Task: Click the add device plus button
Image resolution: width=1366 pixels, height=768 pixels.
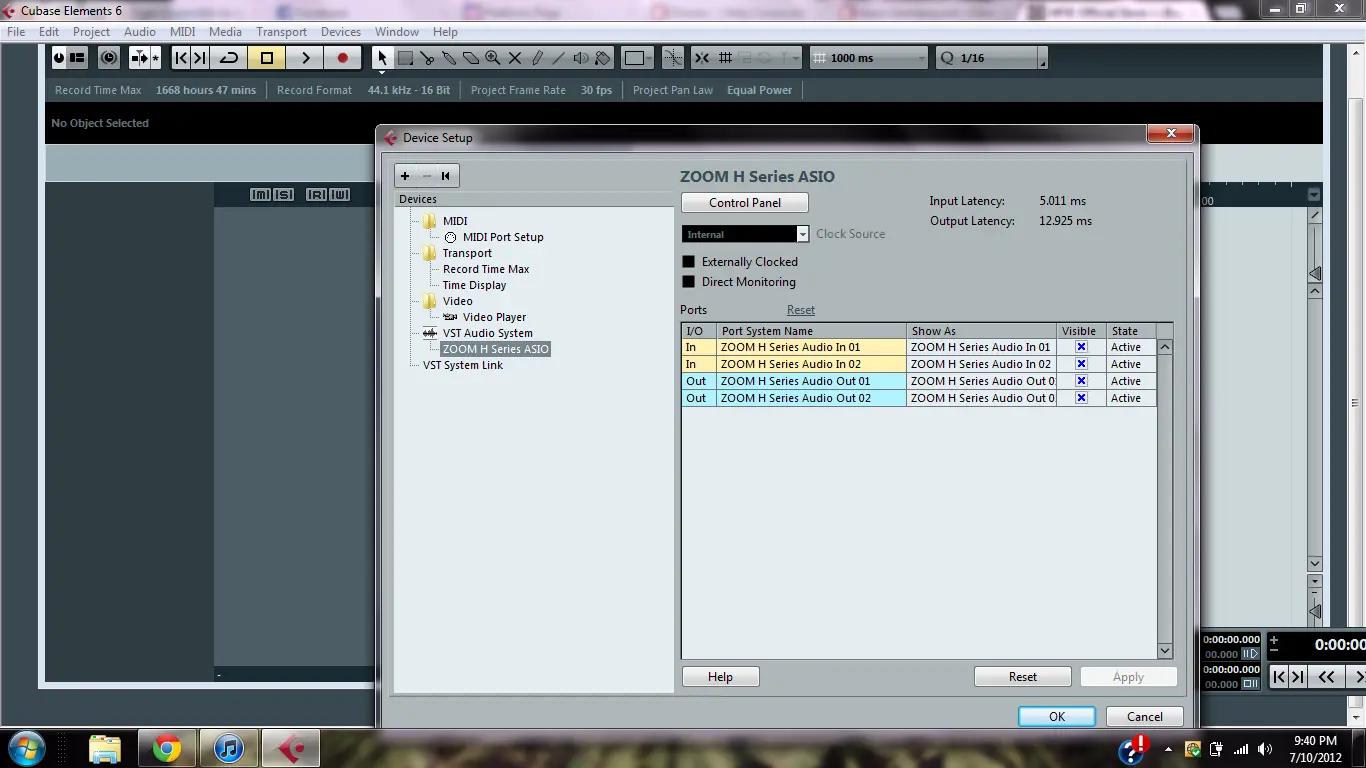Action: pyautogui.click(x=405, y=176)
